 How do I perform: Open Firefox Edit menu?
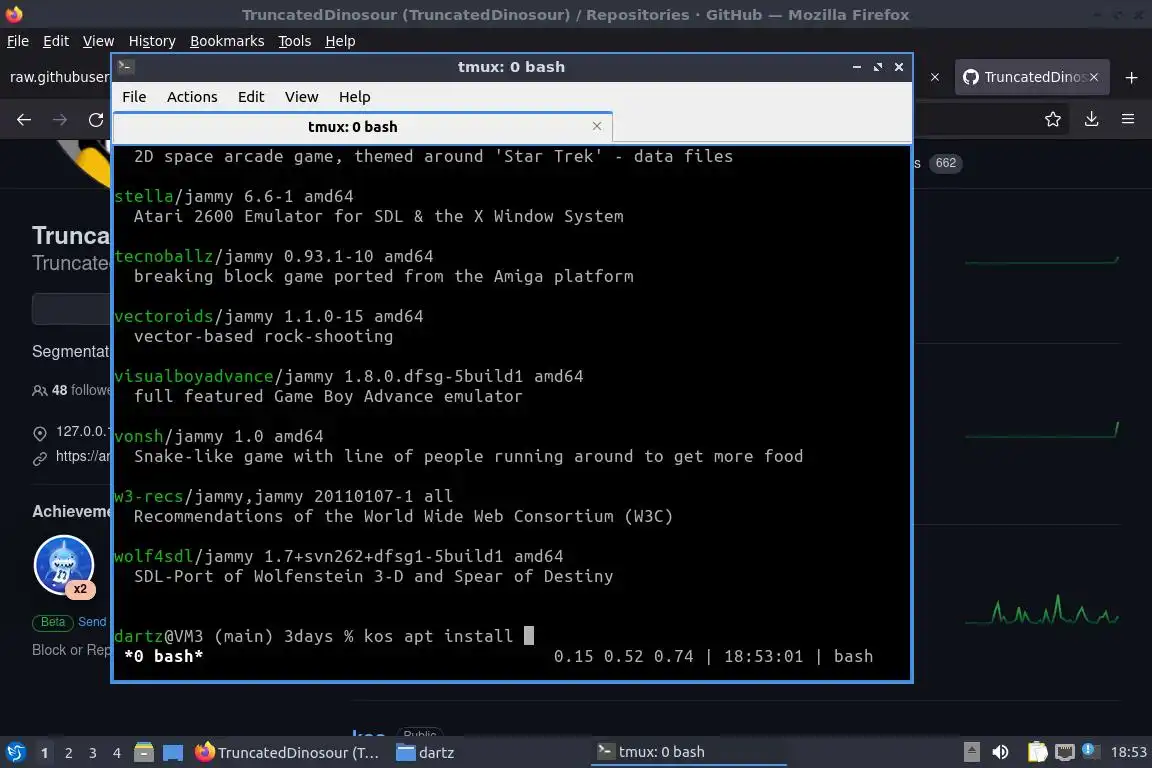tap(56, 41)
